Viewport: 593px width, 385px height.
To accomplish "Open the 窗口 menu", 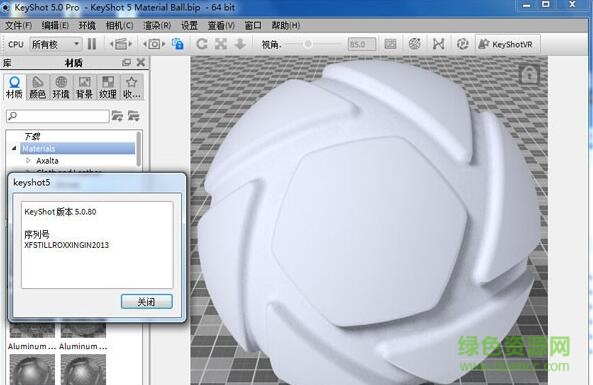I will (x=253, y=25).
